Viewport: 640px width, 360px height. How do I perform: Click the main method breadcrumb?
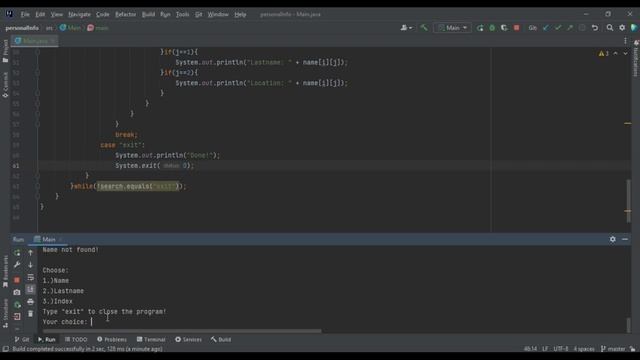pos(98,28)
